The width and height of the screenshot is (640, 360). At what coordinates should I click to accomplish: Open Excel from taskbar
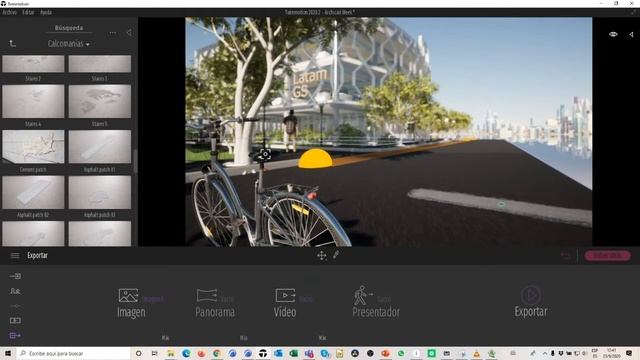(293, 353)
